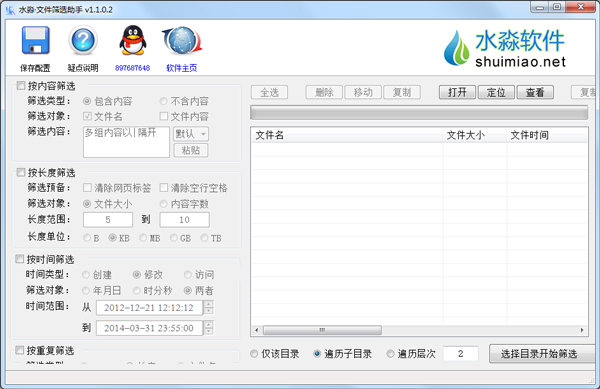Click the file list scroll left arrow
This screenshot has width=600, height=389.
tap(257, 330)
